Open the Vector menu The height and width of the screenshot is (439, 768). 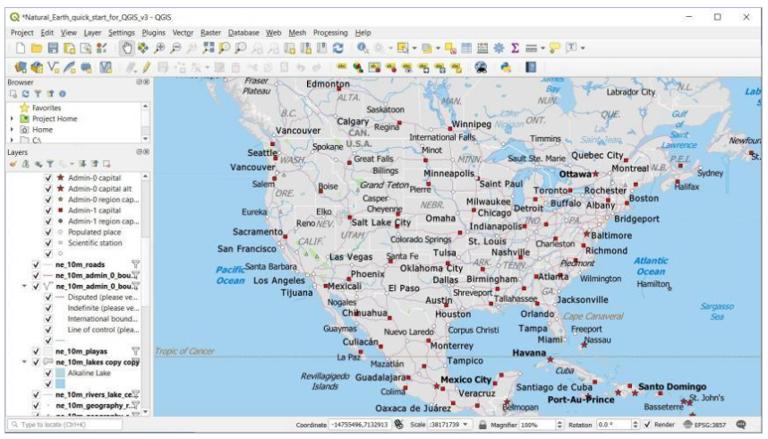coord(183,33)
